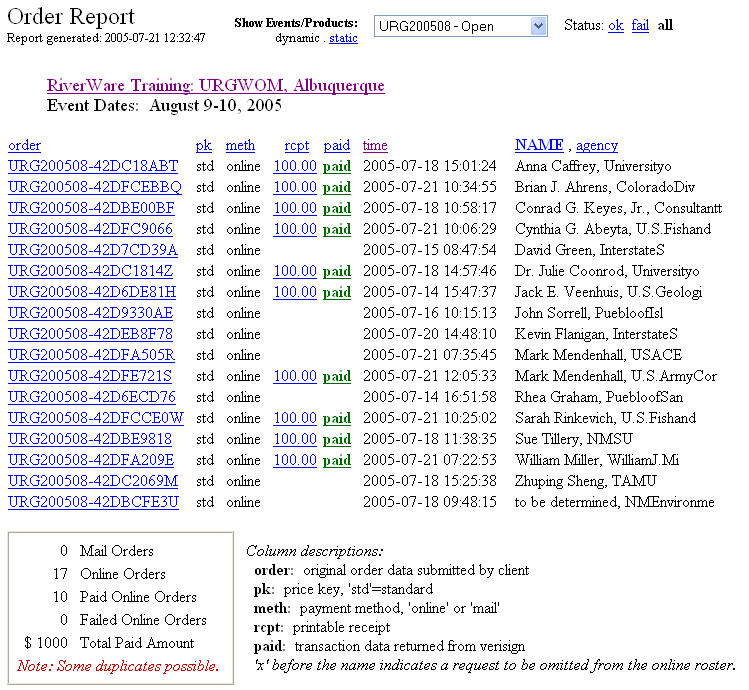Open order URG200508-42D6DE81H
The height and width of the screenshot is (690, 749).
click(92, 292)
